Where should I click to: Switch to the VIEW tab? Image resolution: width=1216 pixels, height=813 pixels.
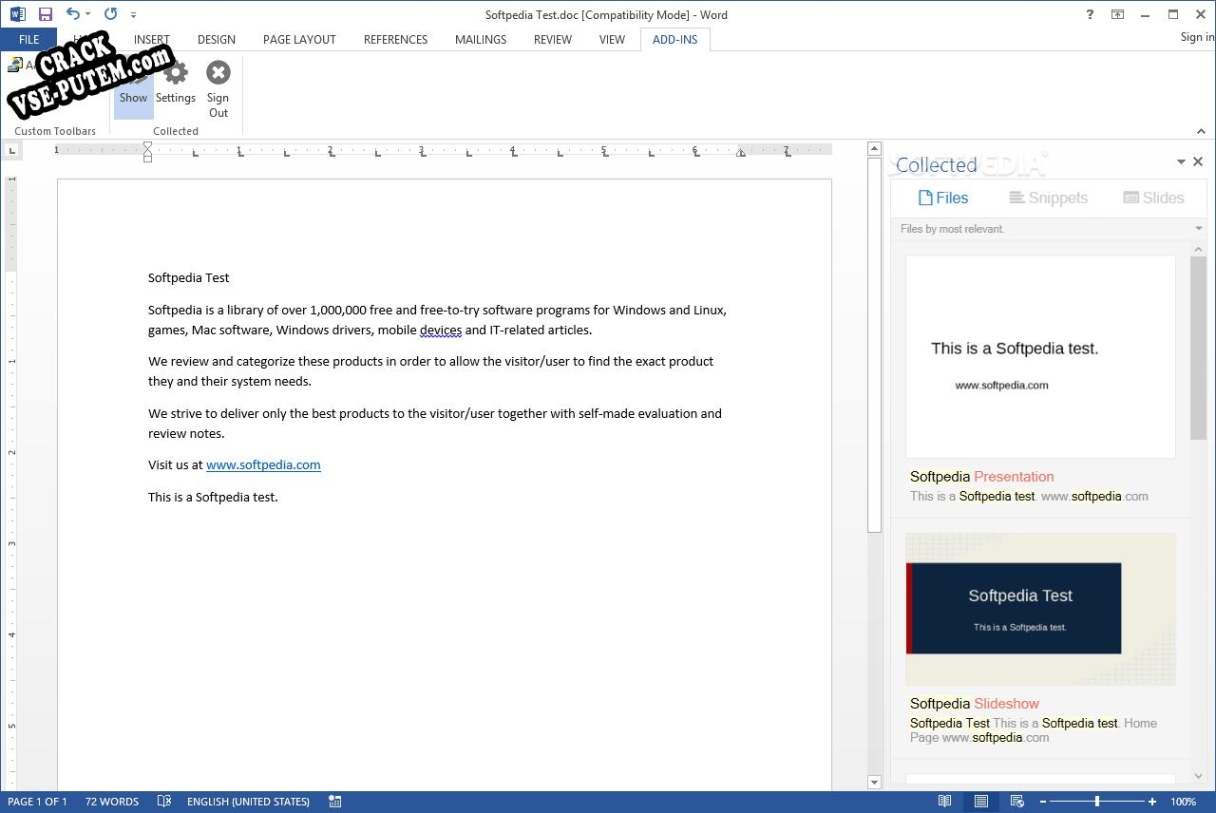pos(612,40)
